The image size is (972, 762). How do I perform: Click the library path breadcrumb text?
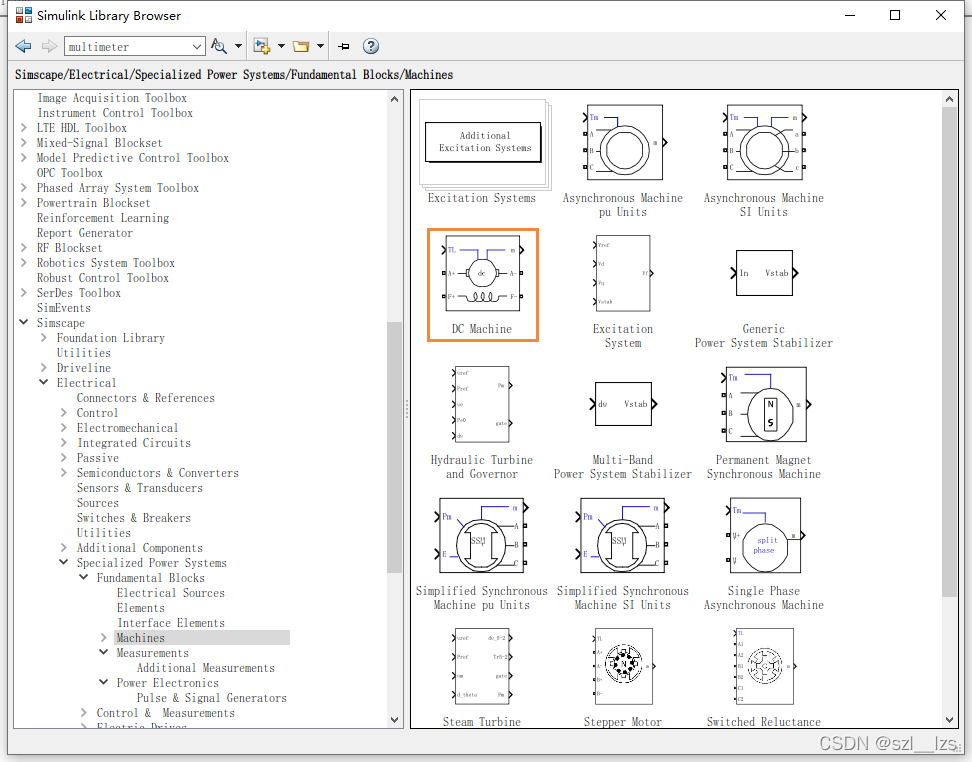234,75
